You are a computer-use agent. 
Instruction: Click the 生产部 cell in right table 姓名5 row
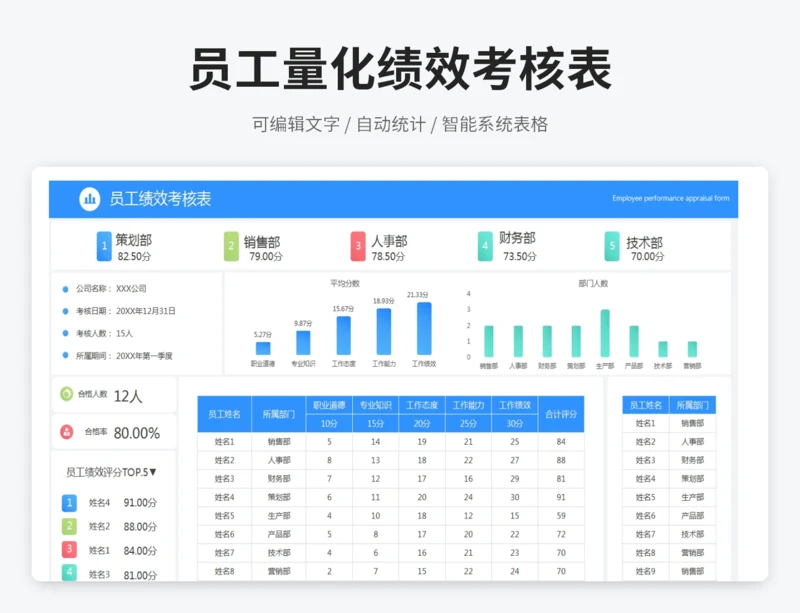692,497
